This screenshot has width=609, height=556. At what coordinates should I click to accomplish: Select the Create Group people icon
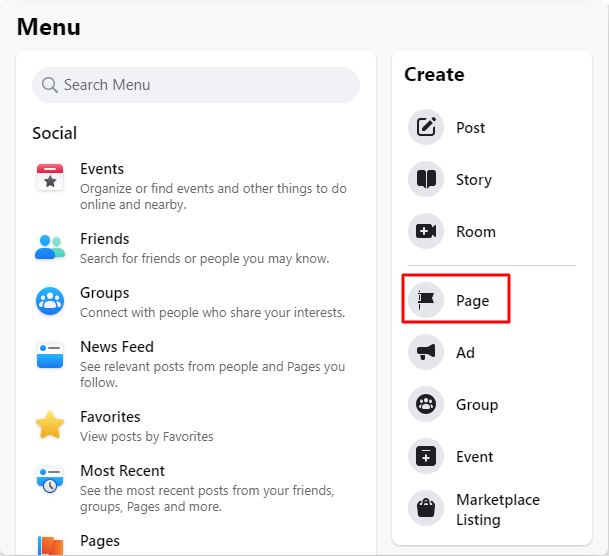pyautogui.click(x=426, y=404)
